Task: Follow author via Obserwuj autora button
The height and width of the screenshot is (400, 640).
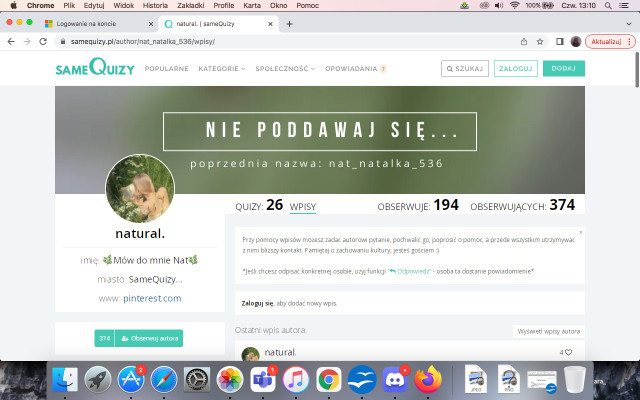Action: point(150,338)
